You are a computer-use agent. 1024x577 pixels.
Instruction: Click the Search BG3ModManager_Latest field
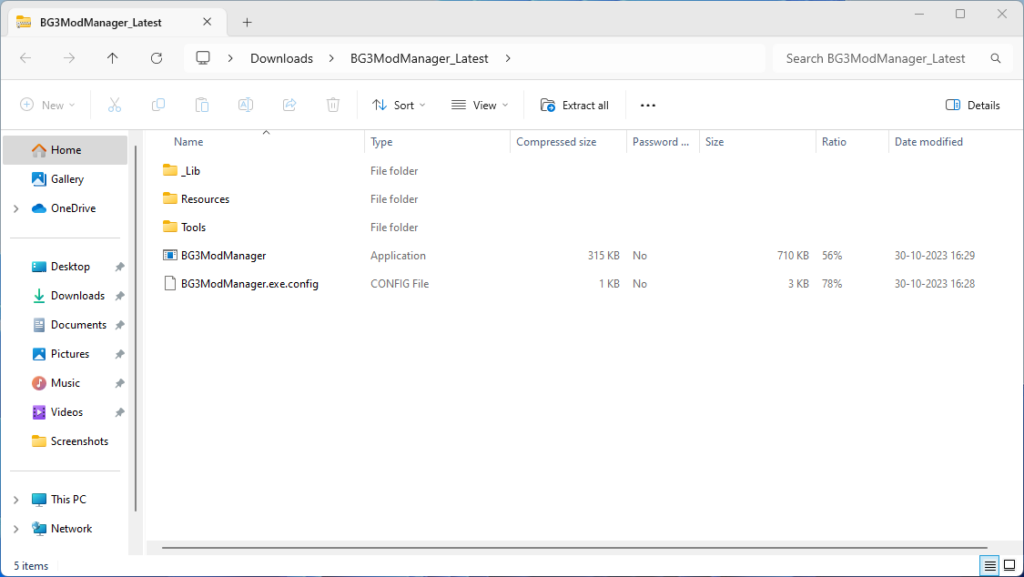(x=875, y=59)
